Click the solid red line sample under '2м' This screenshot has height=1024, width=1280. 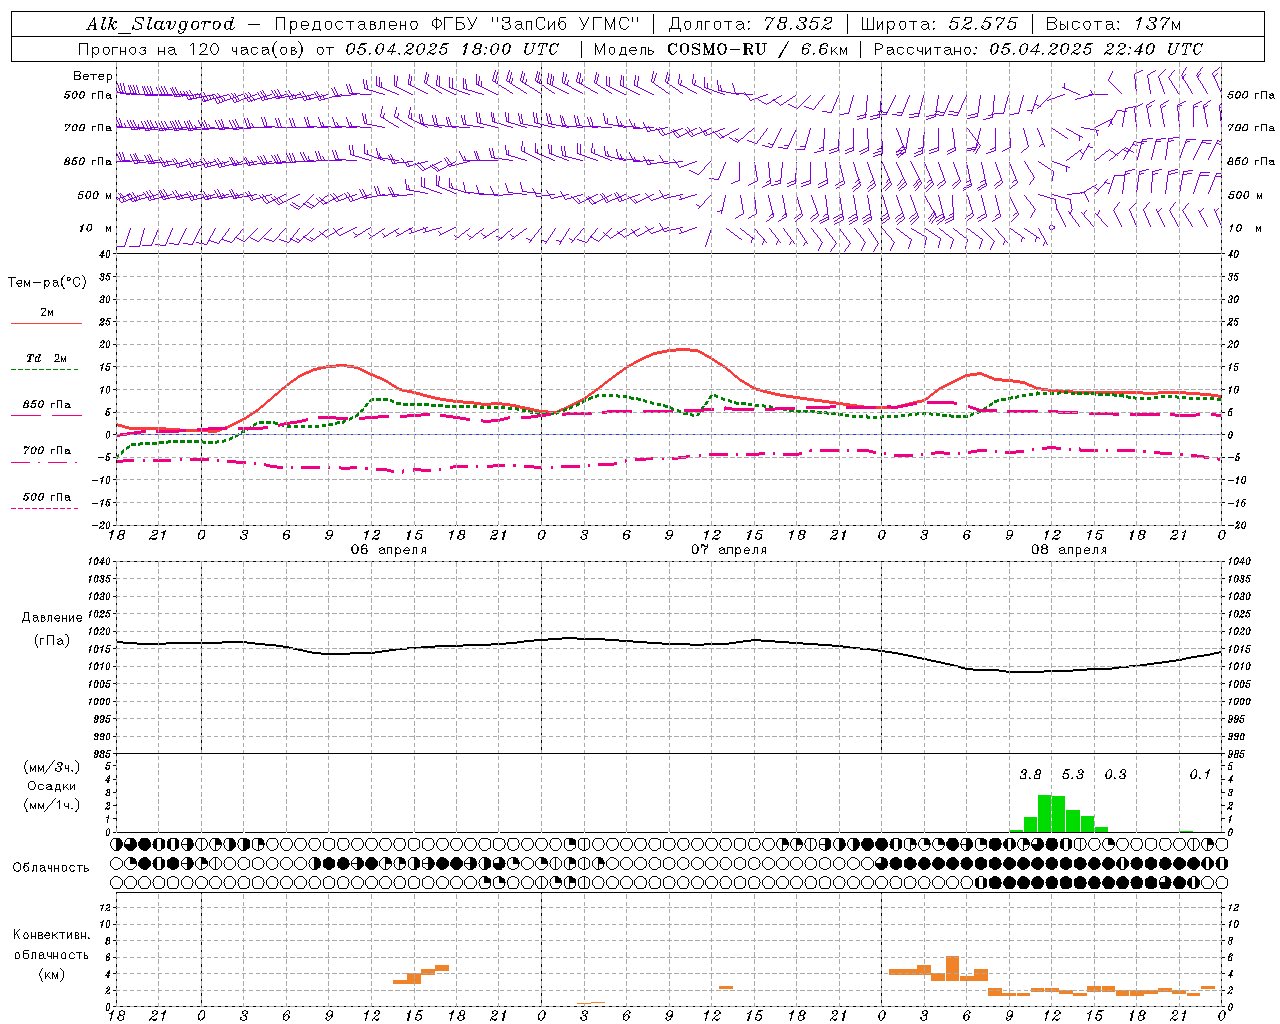click(45, 324)
